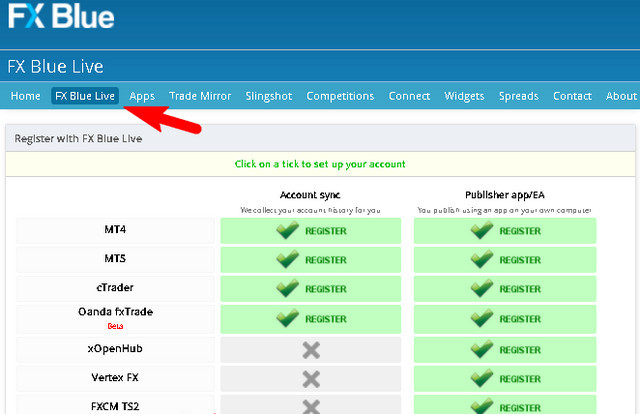Click MT4 Account sync green tick
This screenshot has height=414, width=640.
288,230
